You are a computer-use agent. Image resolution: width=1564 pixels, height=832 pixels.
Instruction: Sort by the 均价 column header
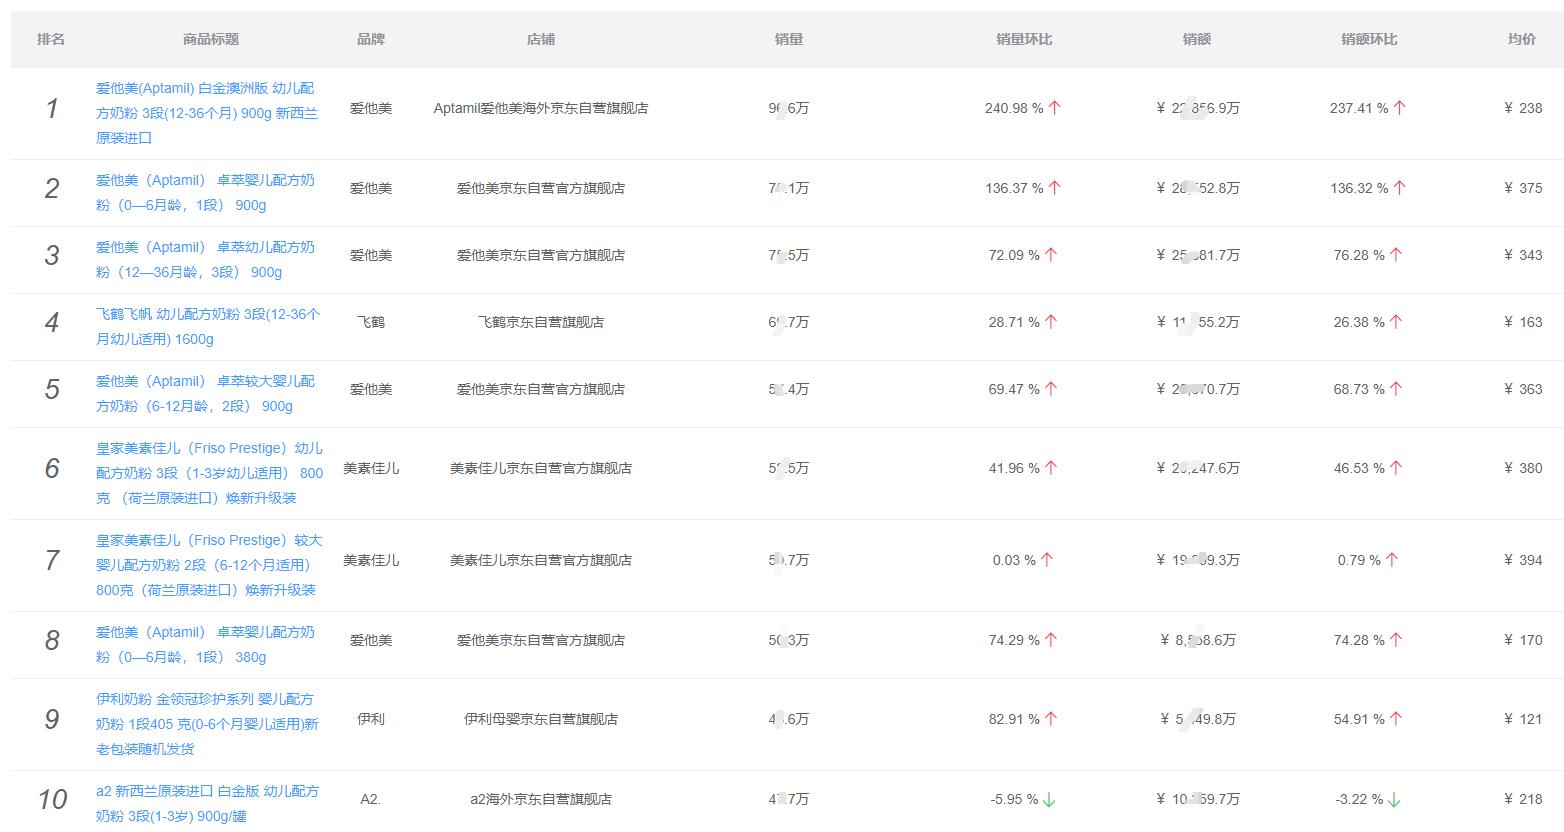1518,39
